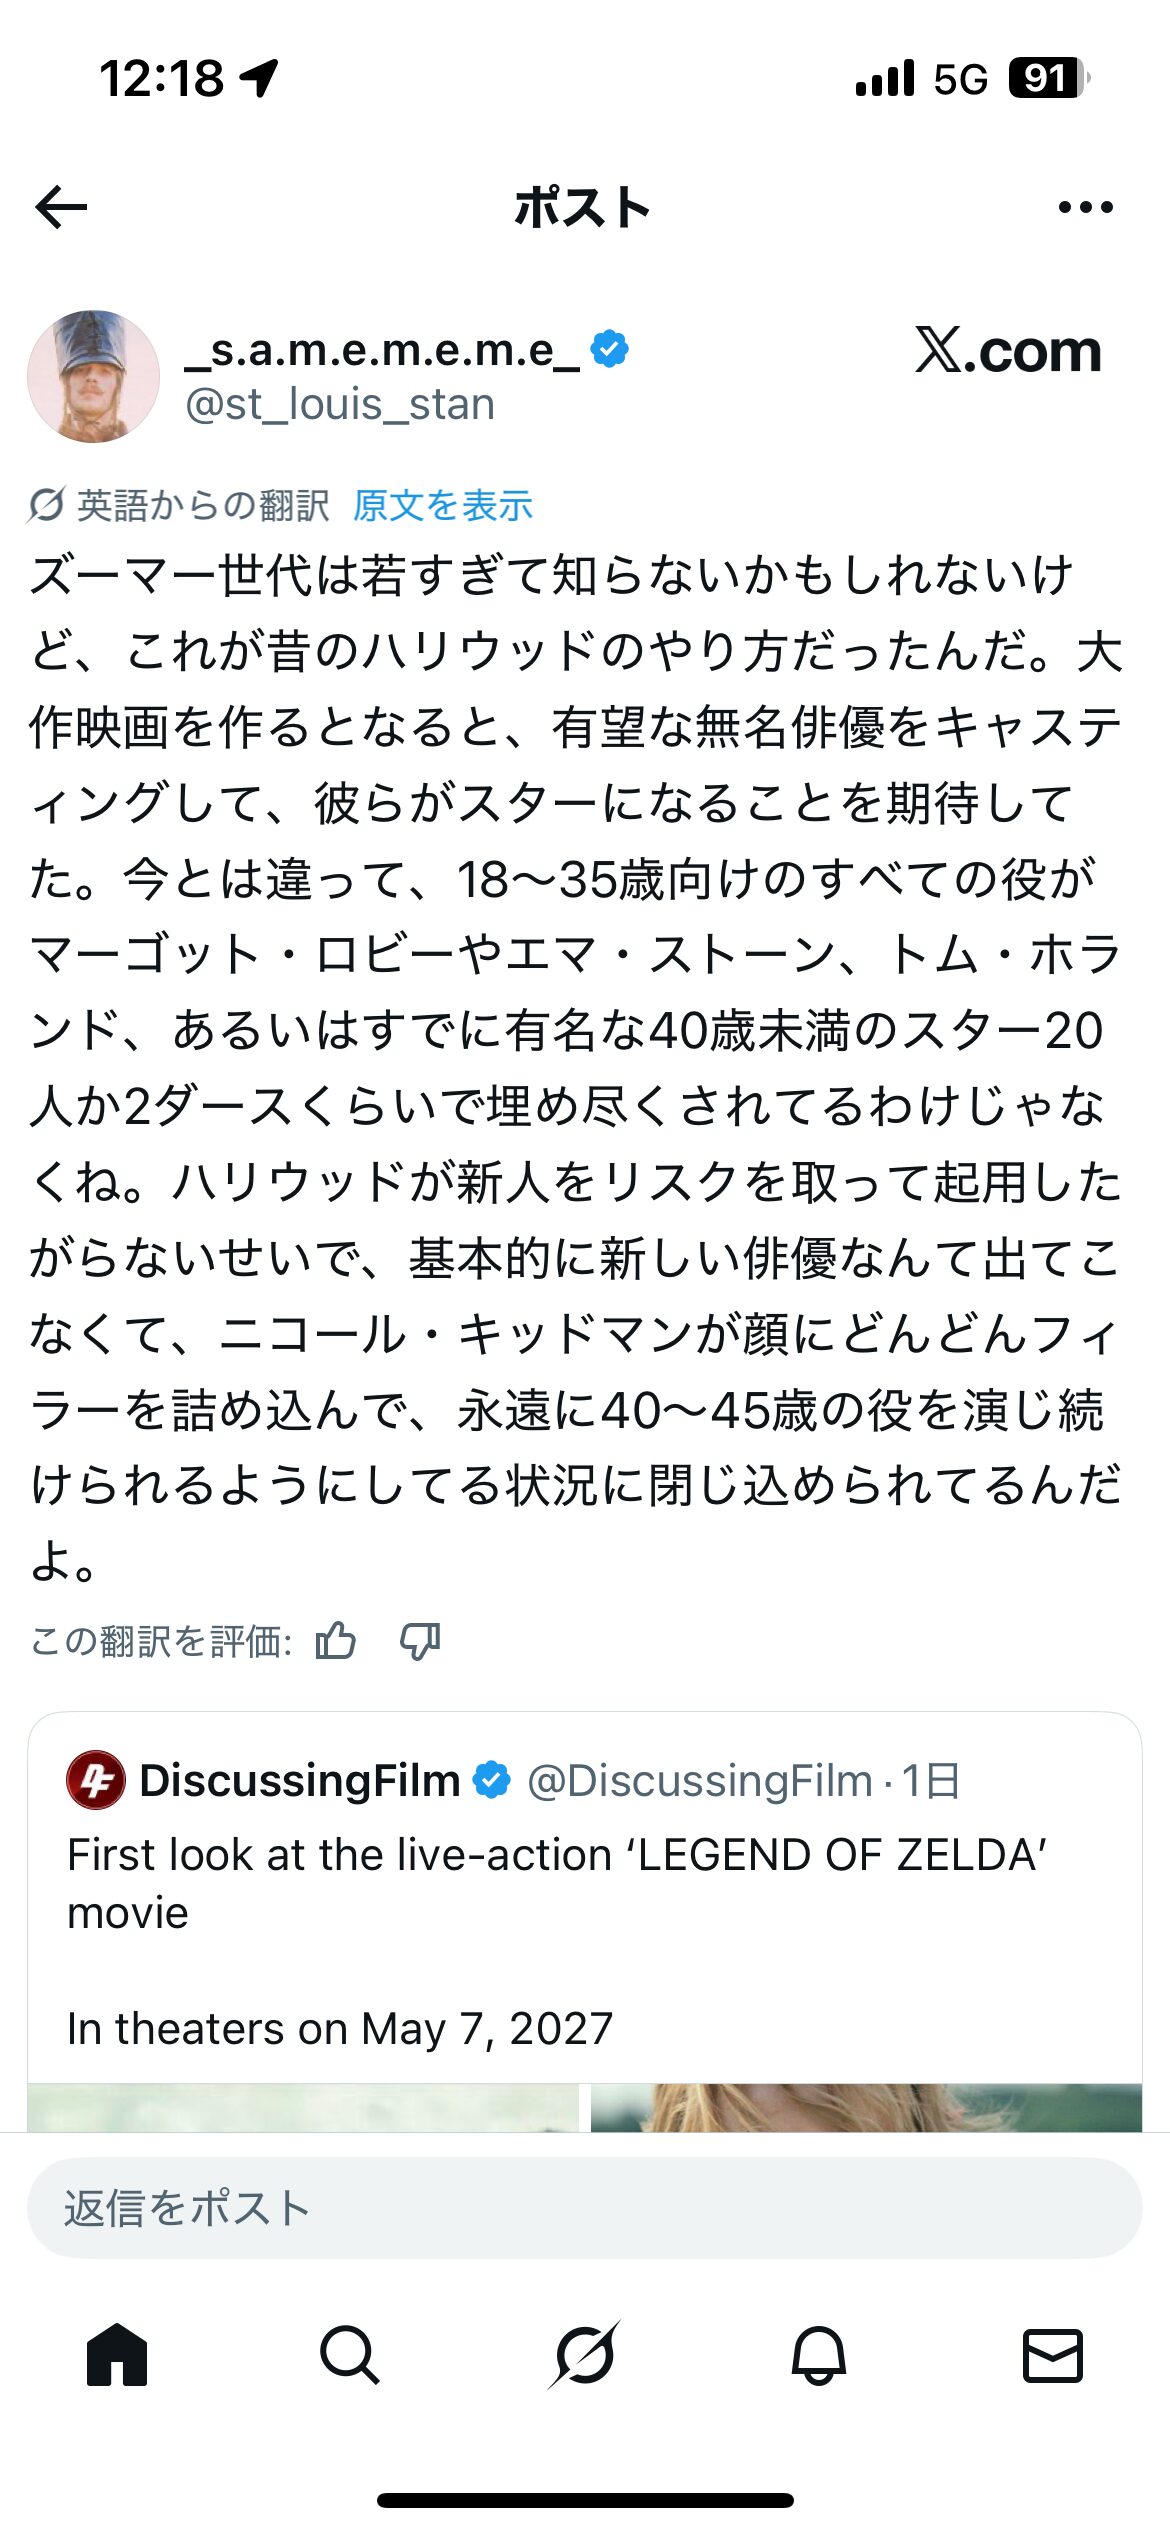The height and width of the screenshot is (2532, 1170).
Task: Open the three-dot more options menu
Action: [x=1085, y=208]
